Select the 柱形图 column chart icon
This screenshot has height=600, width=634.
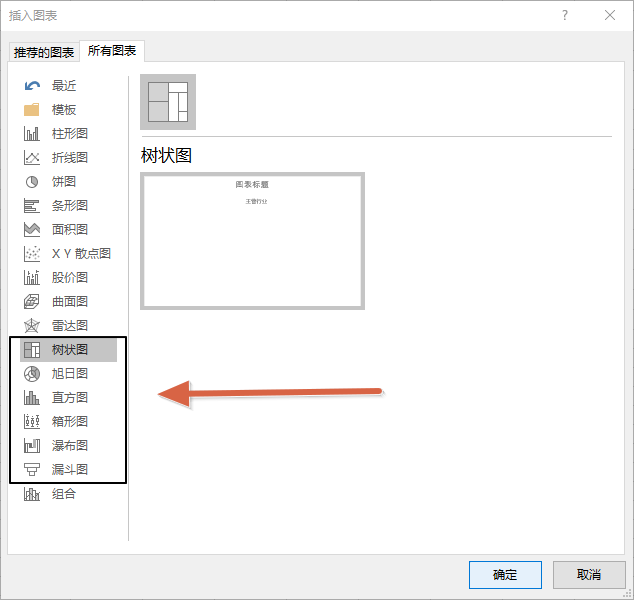32,134
